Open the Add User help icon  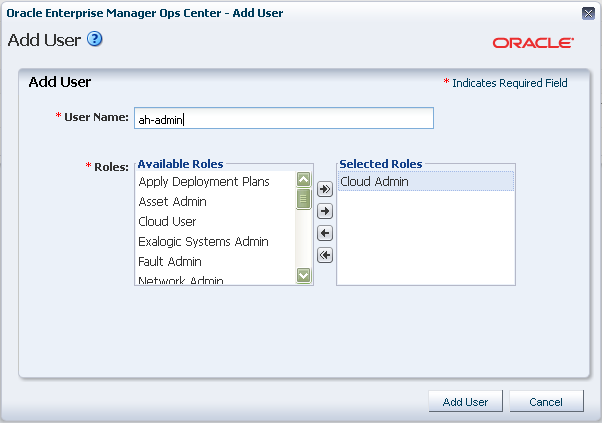pyautogui.click(x=94, y=39)
